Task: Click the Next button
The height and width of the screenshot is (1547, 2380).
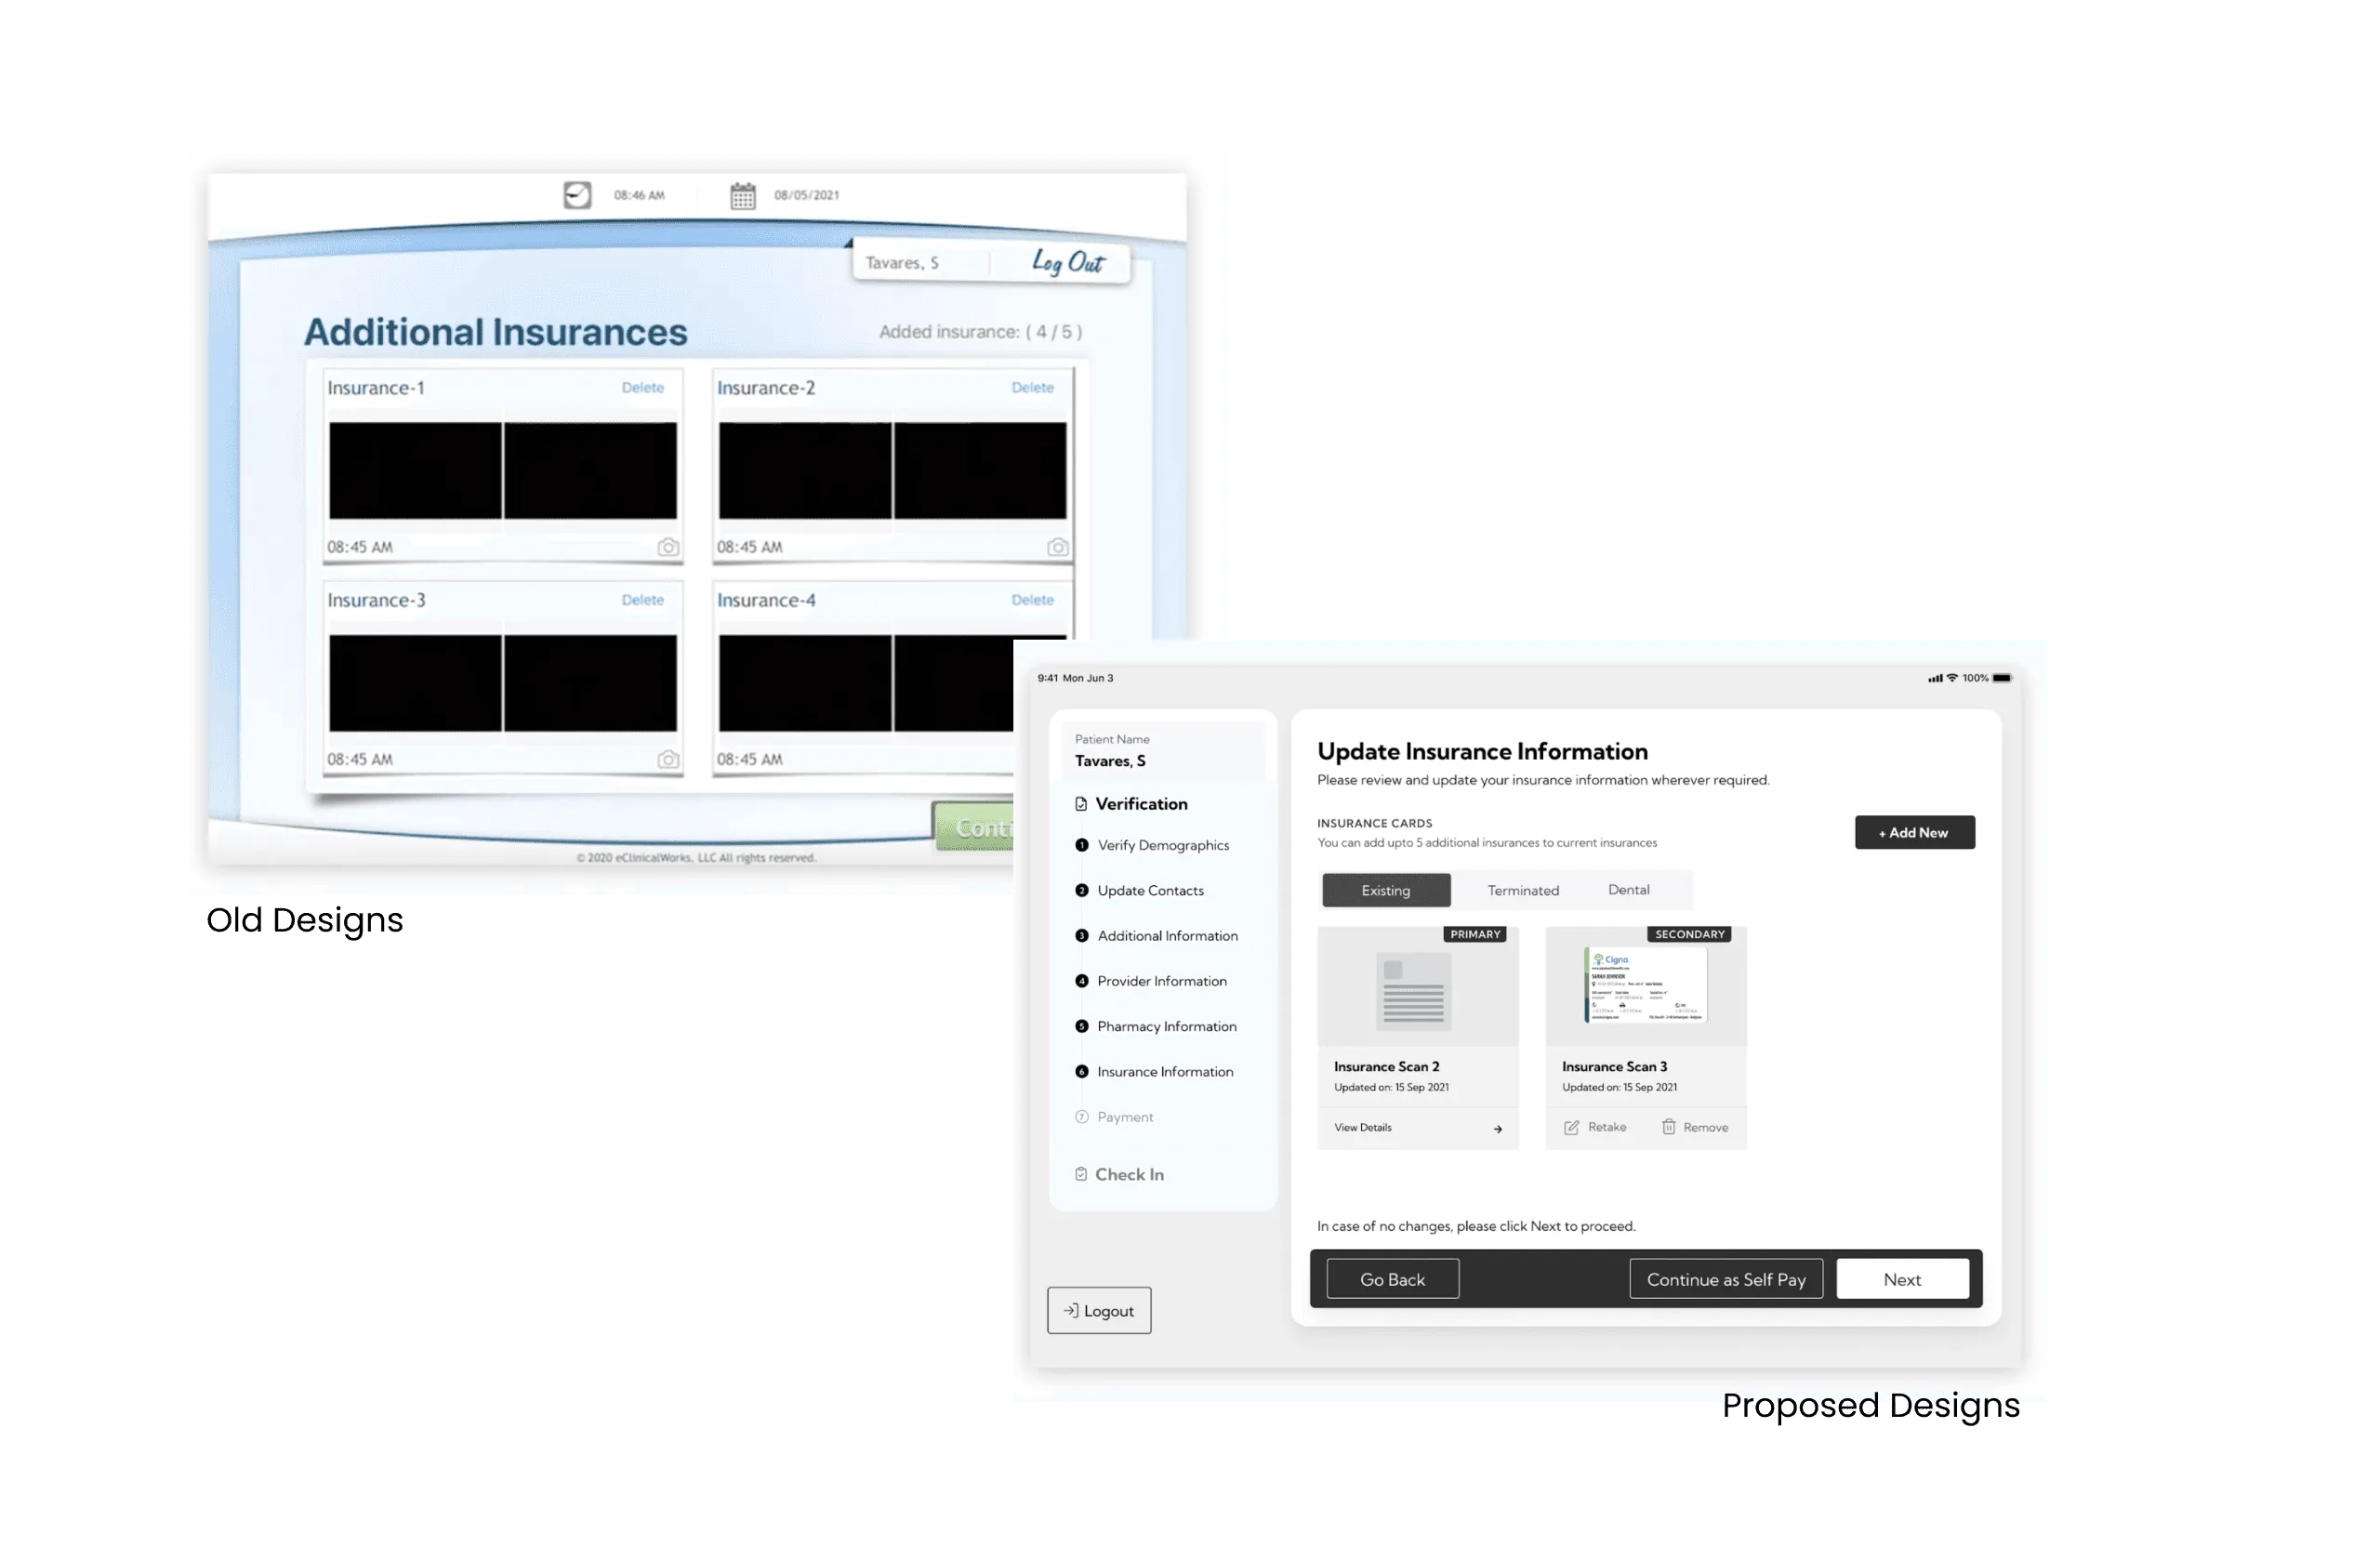Action: click(x=1903, y=1279)
